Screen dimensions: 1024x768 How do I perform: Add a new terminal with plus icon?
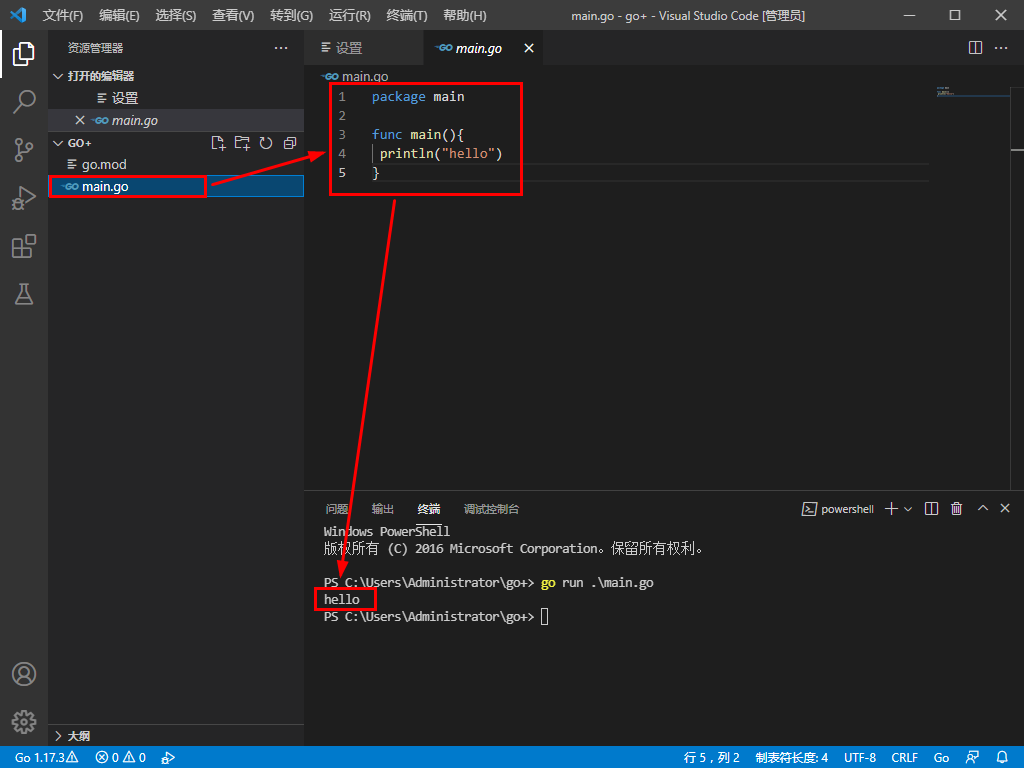(x=891, y=509)
